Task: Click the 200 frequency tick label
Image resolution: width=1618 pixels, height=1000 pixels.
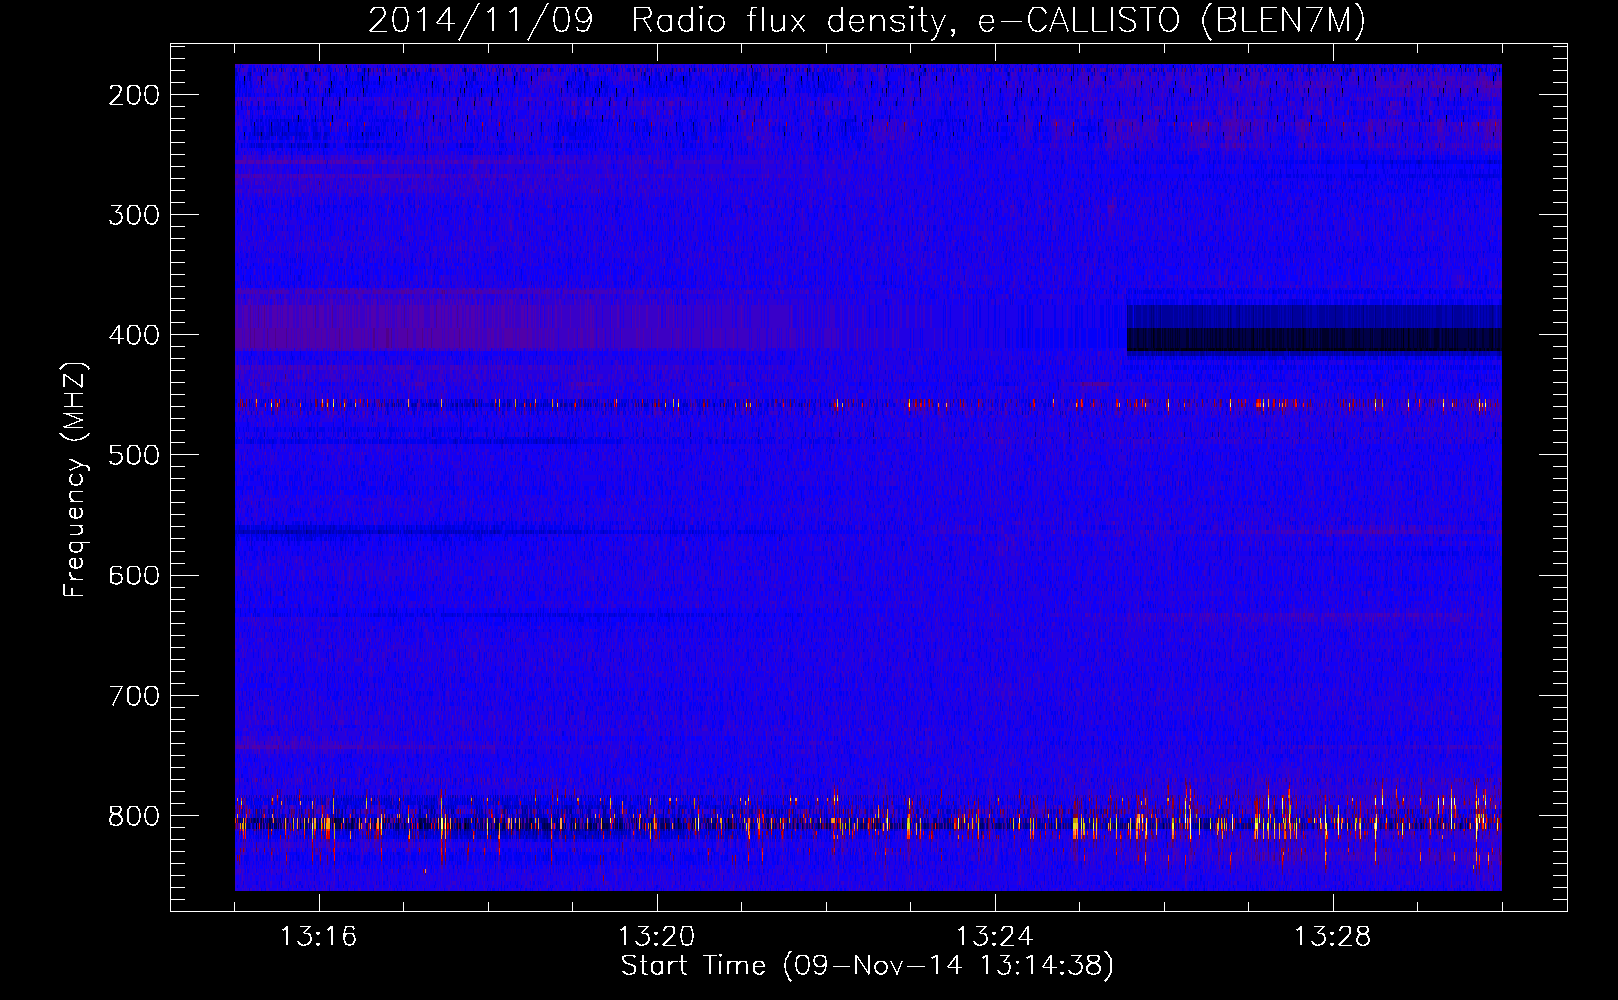Action: click(x=134, y=95)
